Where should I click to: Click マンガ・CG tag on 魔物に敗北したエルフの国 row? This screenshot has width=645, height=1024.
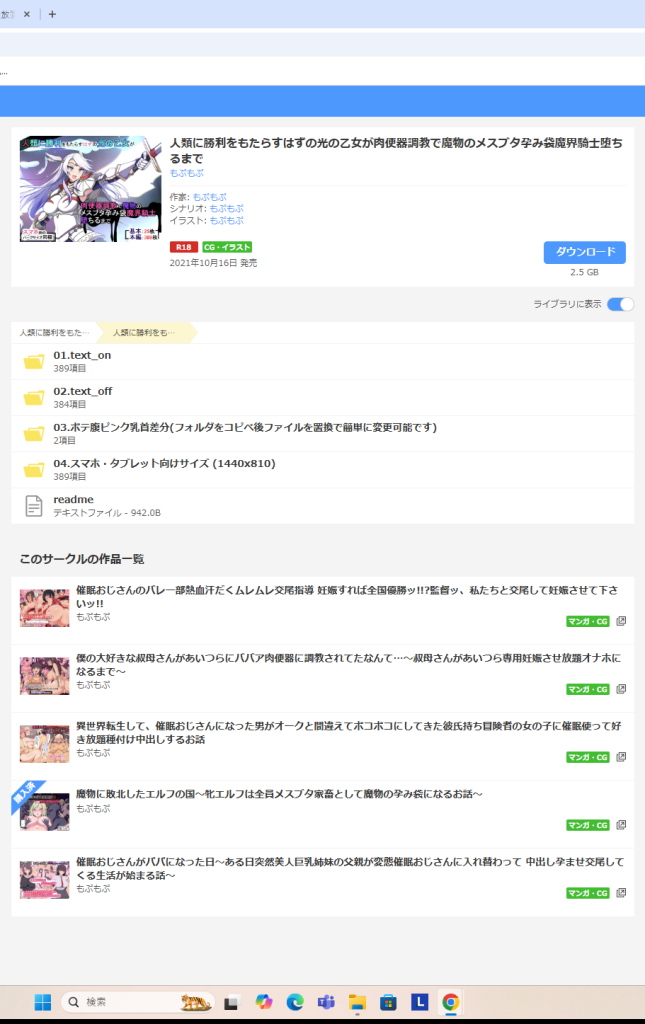click(x=588, y=825)
